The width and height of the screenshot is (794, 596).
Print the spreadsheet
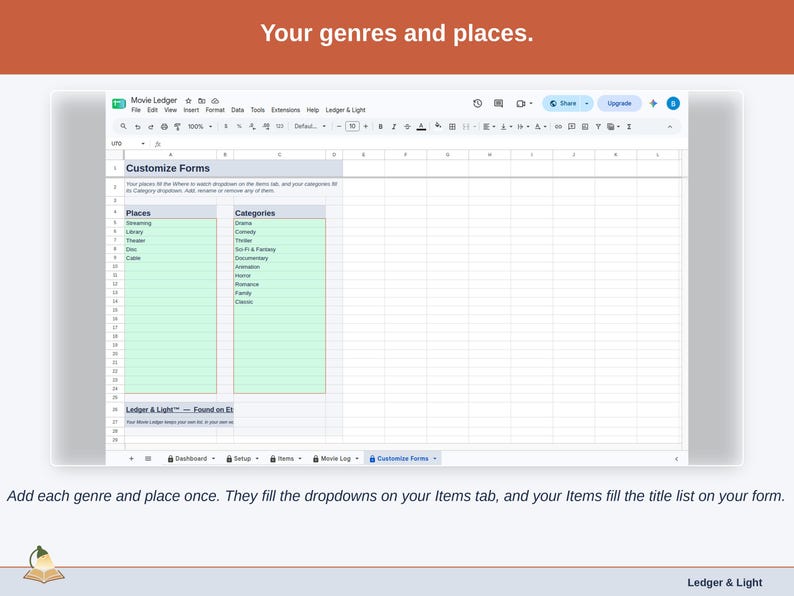pyautogui.click(x=164, y=127)
